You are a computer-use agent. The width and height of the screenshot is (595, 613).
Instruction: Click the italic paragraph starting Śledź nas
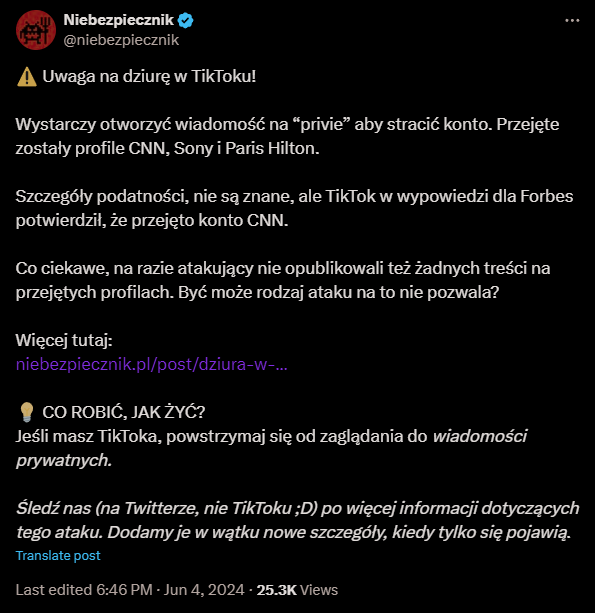click(x=298, y=520)
